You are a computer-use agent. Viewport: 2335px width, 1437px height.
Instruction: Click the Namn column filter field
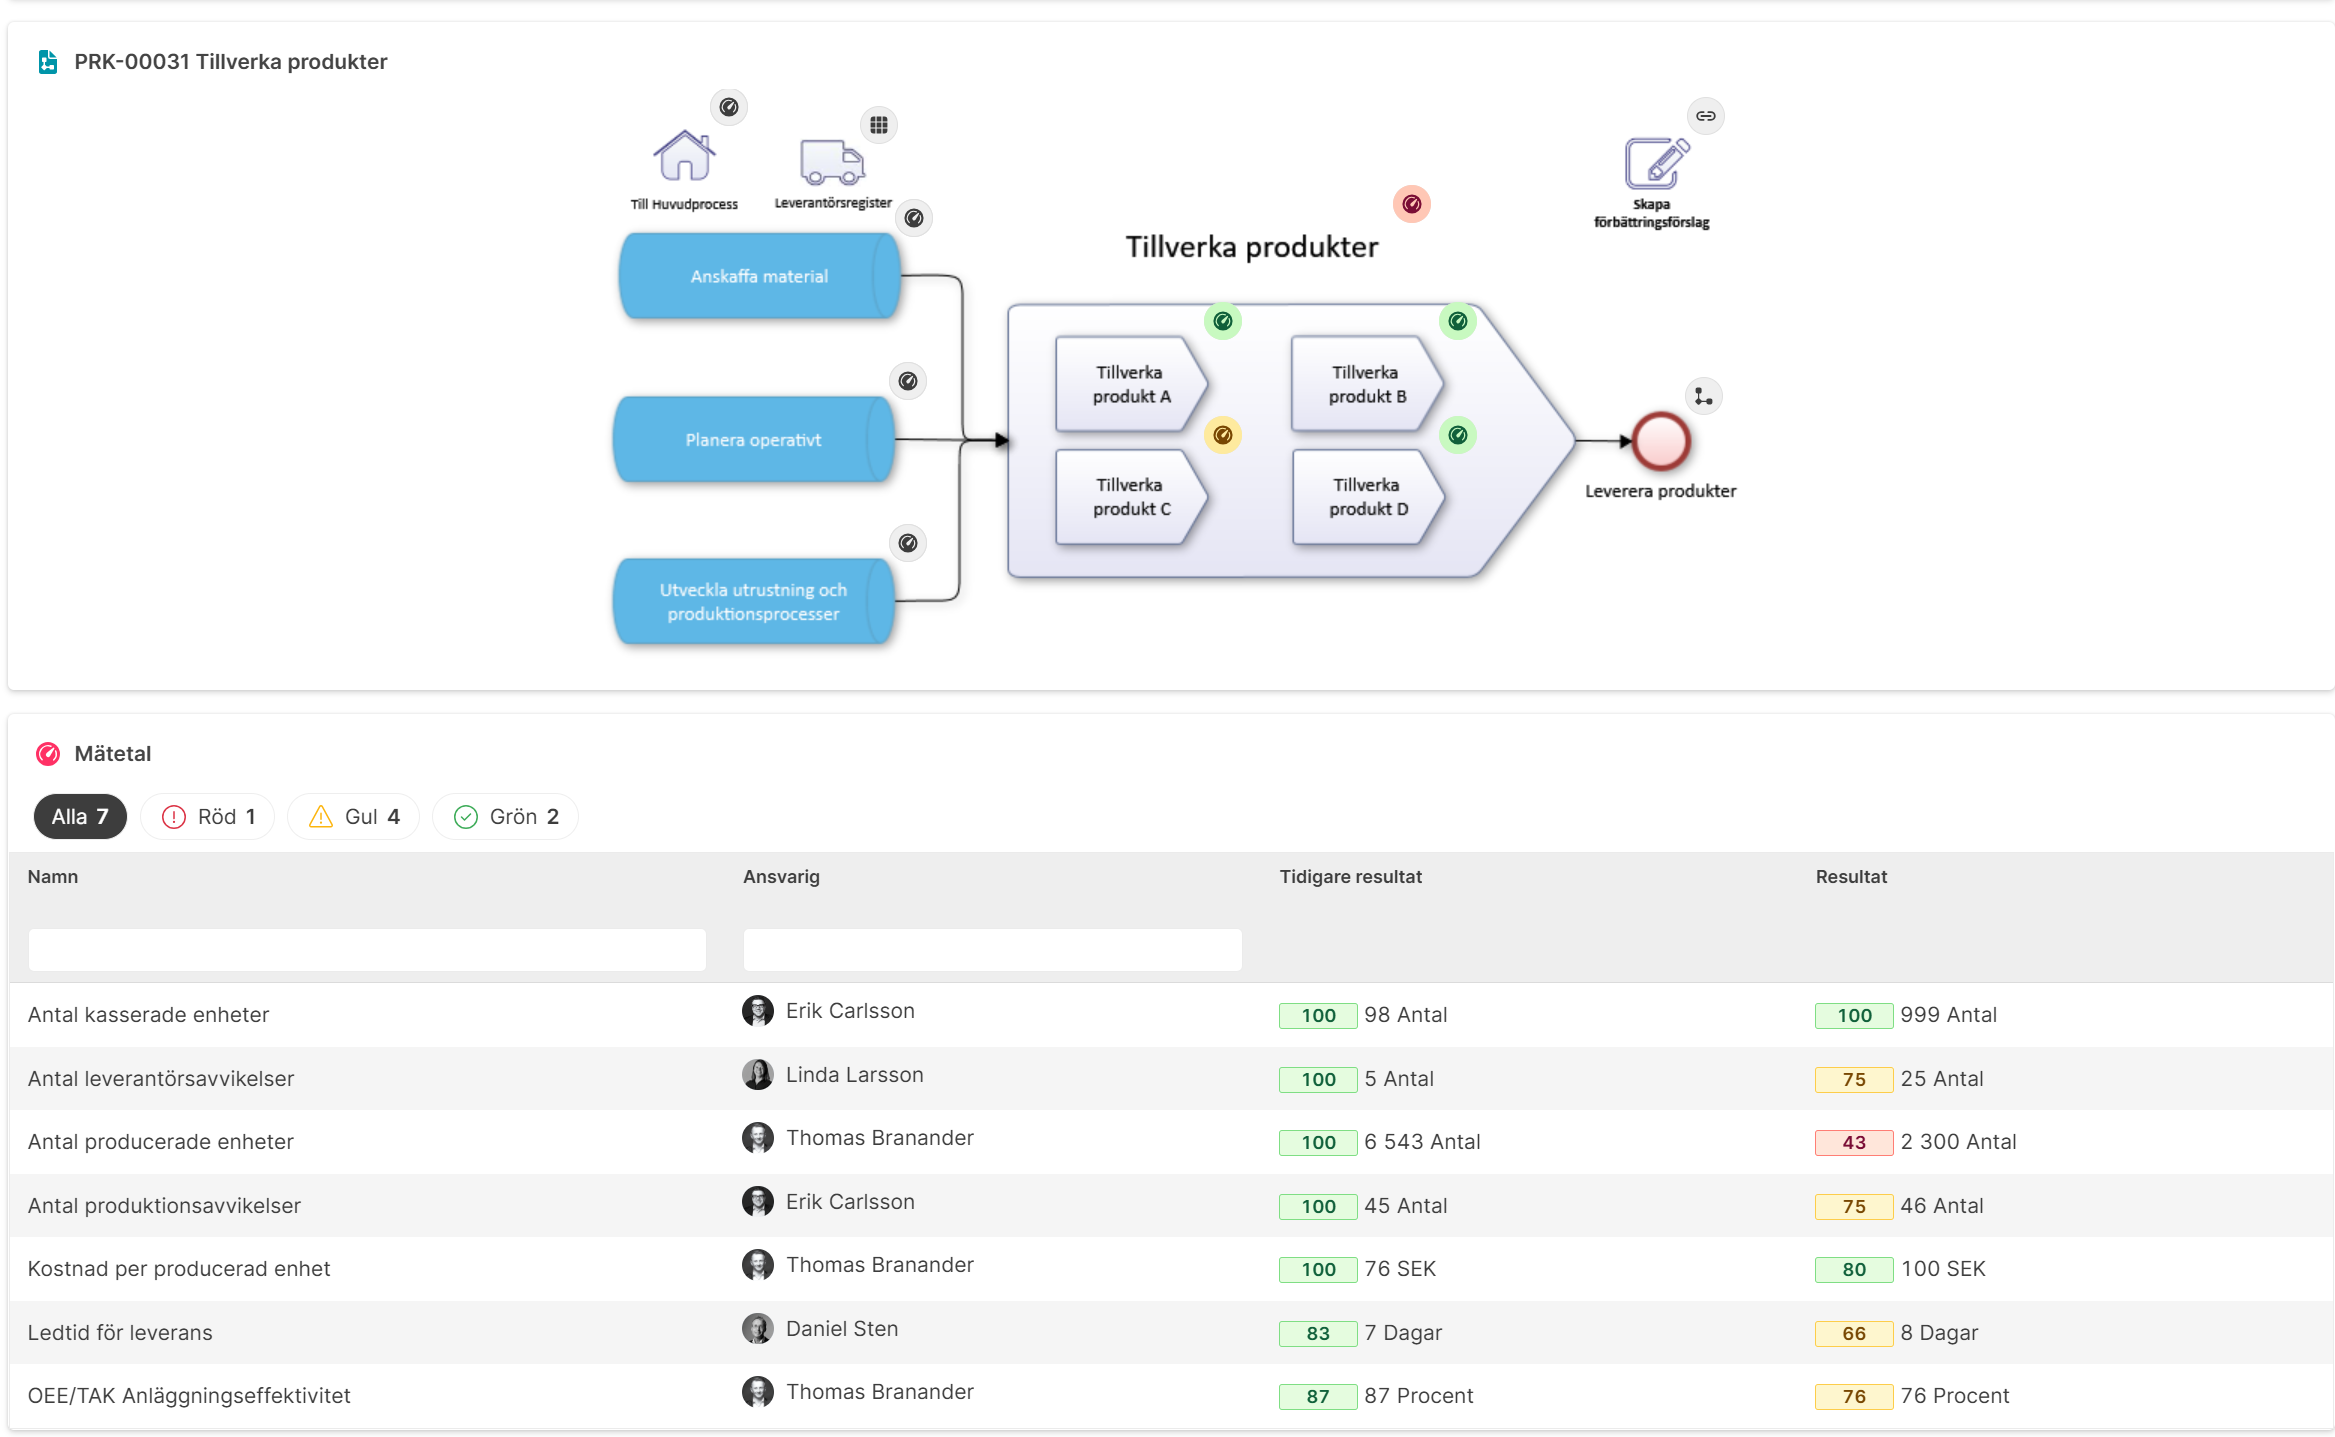367,949
